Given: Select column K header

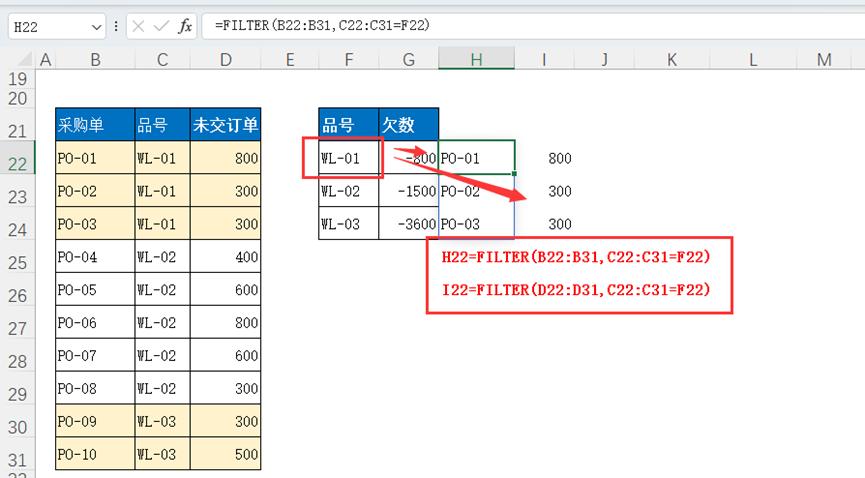Looking at the screenshot, I should [672, 60].
